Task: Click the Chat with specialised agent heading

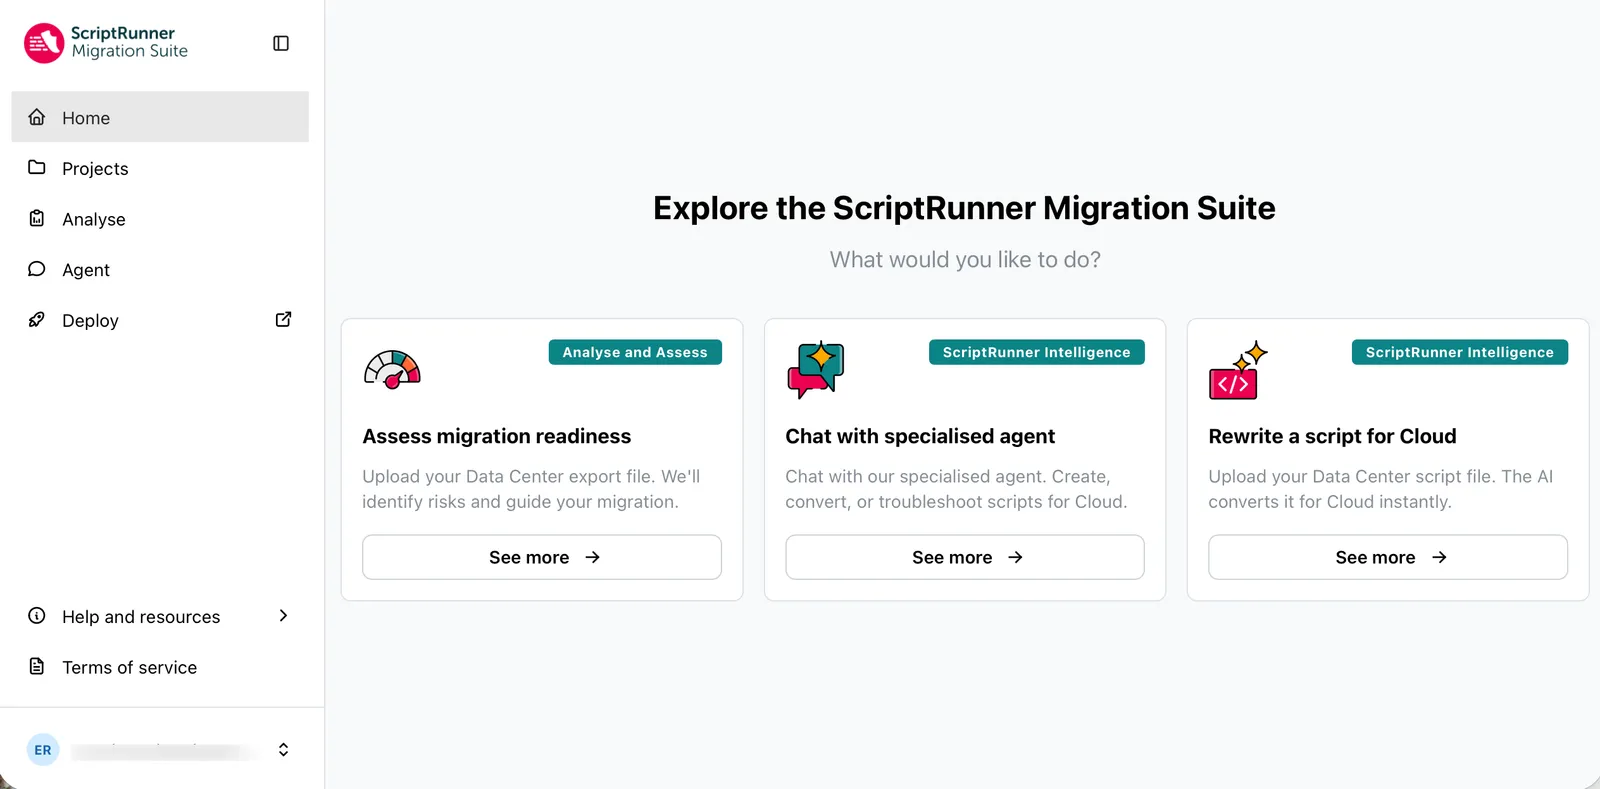Action: (x=920, y=436)
